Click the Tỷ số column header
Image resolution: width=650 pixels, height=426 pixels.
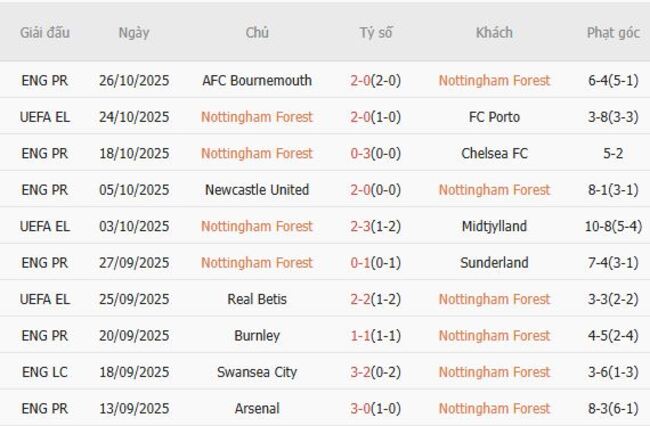(x=376, y=32)
